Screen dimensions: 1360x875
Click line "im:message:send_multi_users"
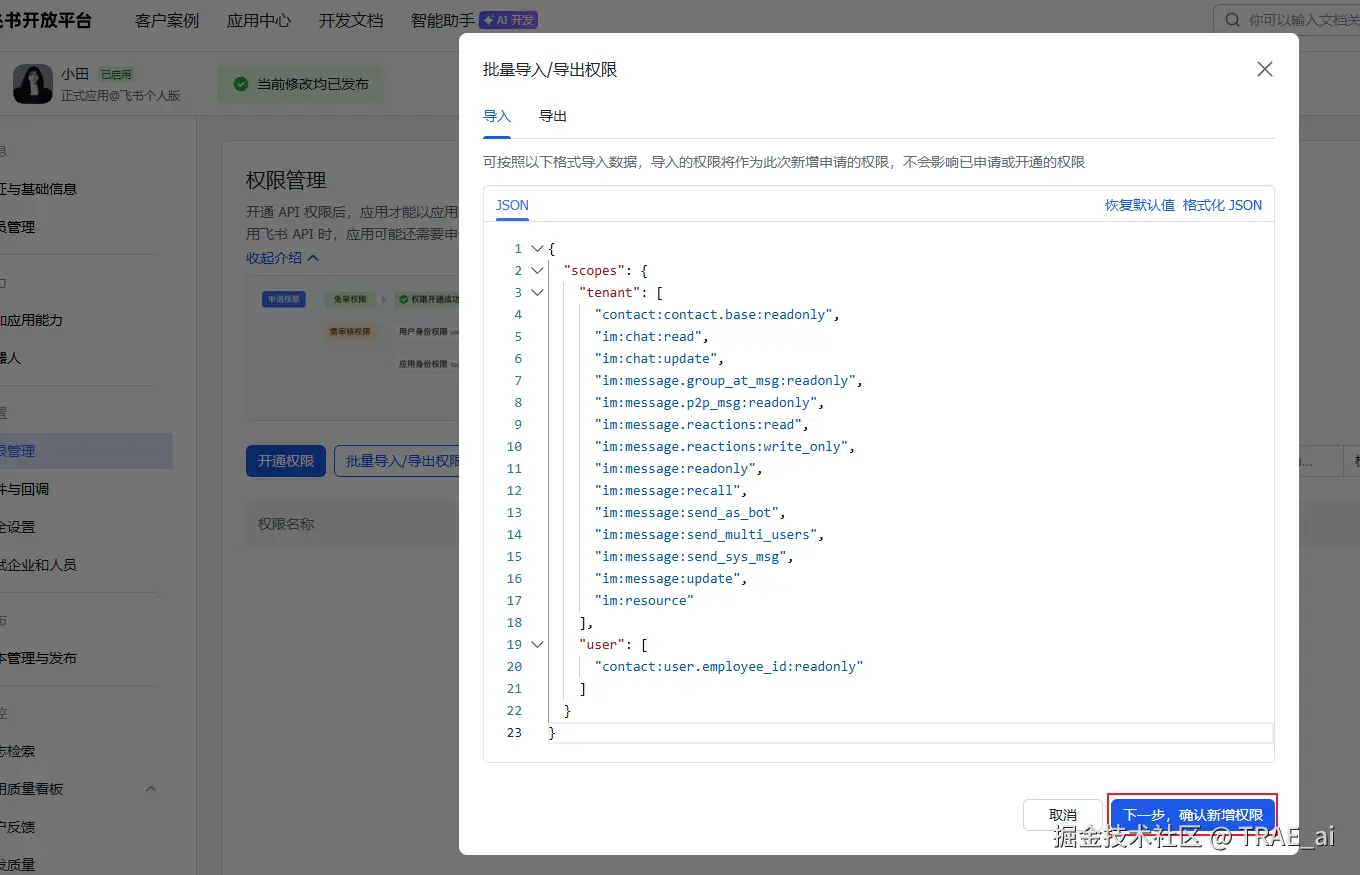[x=705, y=535]
